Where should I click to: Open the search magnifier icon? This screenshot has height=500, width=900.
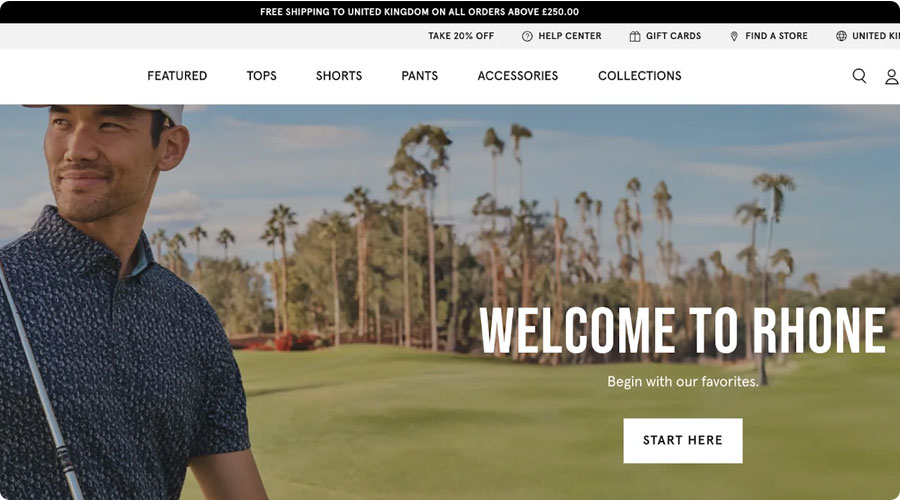pos(859,76)
